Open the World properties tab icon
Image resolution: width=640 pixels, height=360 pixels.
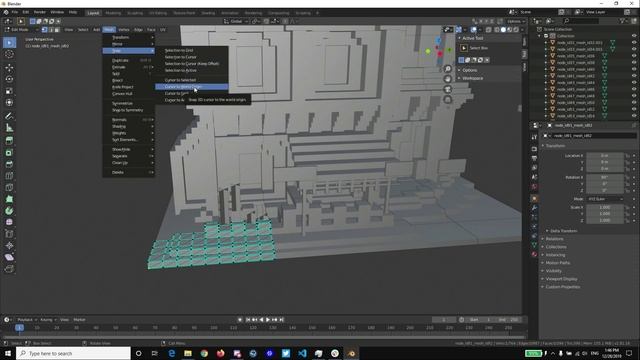tap(534, 187)
